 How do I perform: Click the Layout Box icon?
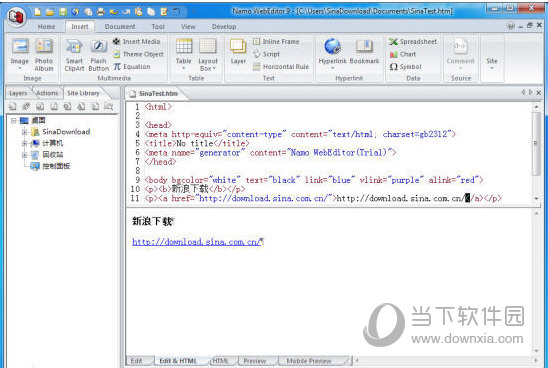pyautogui.click(x=208, y=46)
